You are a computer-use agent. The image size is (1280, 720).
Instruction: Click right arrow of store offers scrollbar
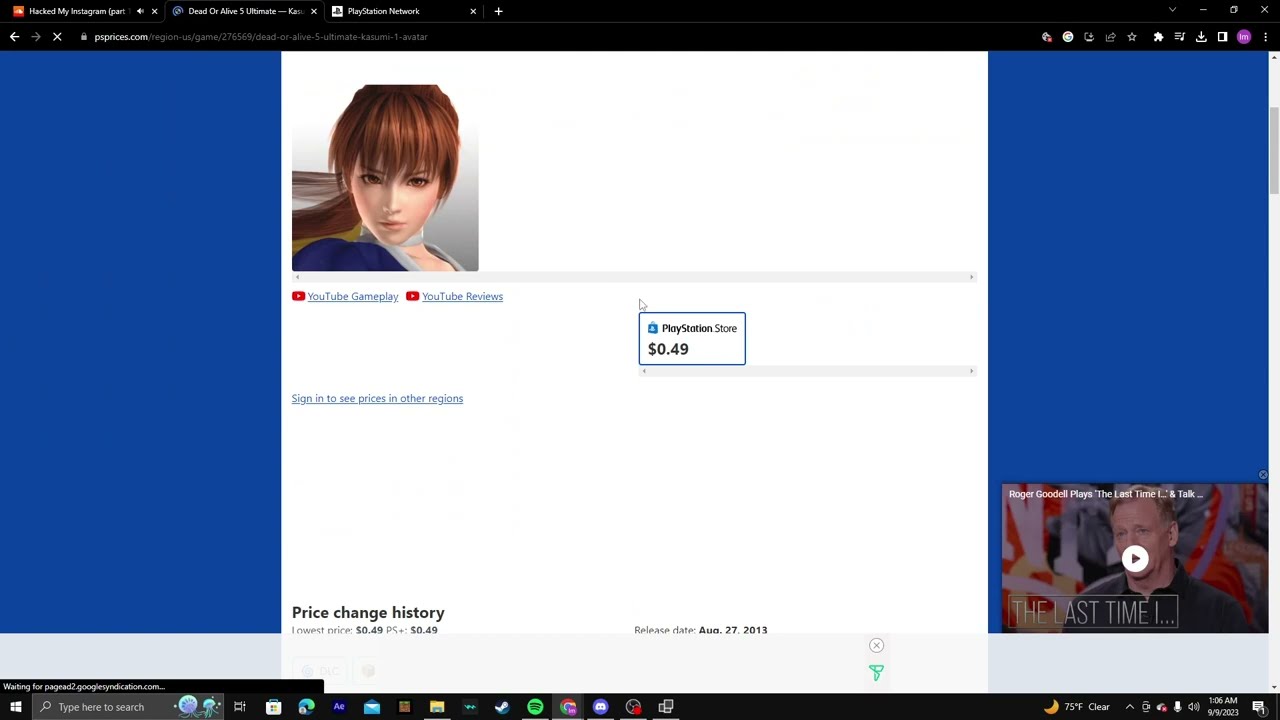click(x=971, y=371)
